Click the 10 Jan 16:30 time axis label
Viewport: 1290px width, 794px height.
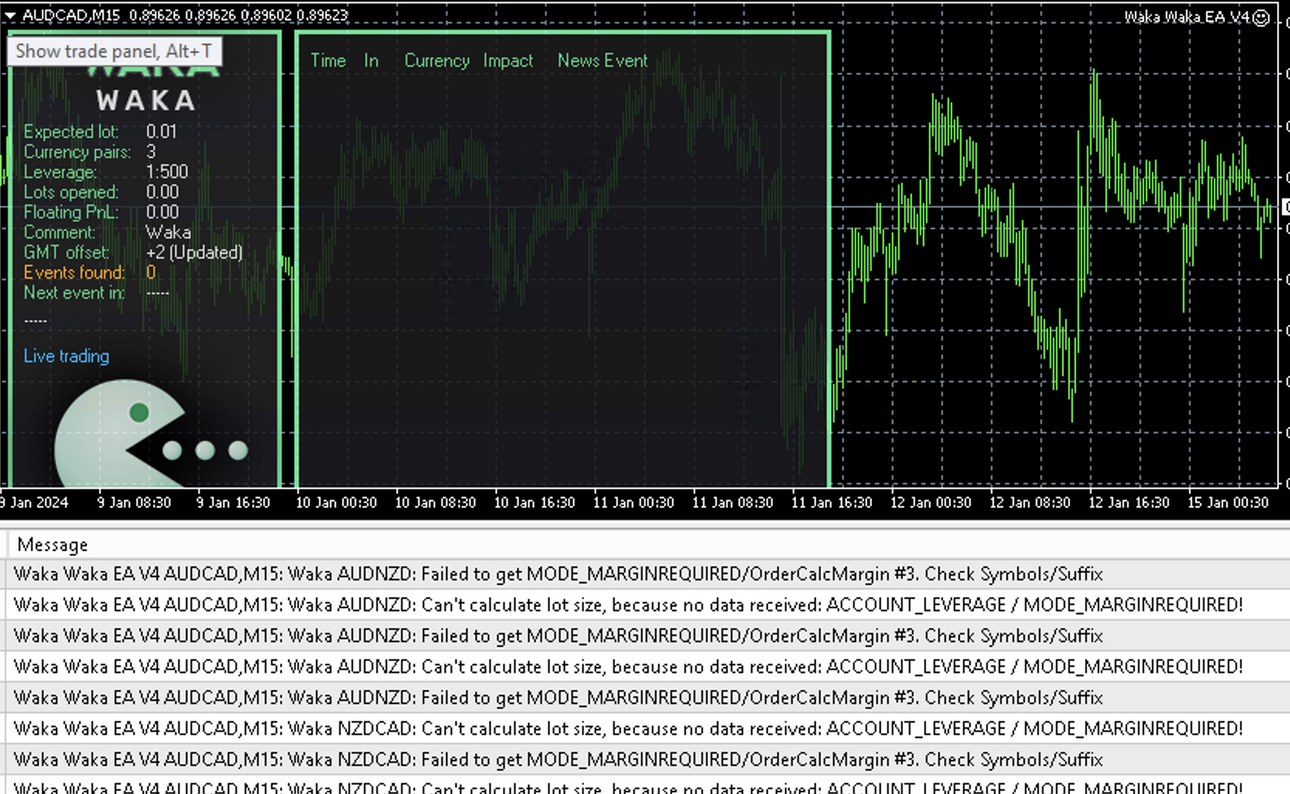tap(535, 502)
